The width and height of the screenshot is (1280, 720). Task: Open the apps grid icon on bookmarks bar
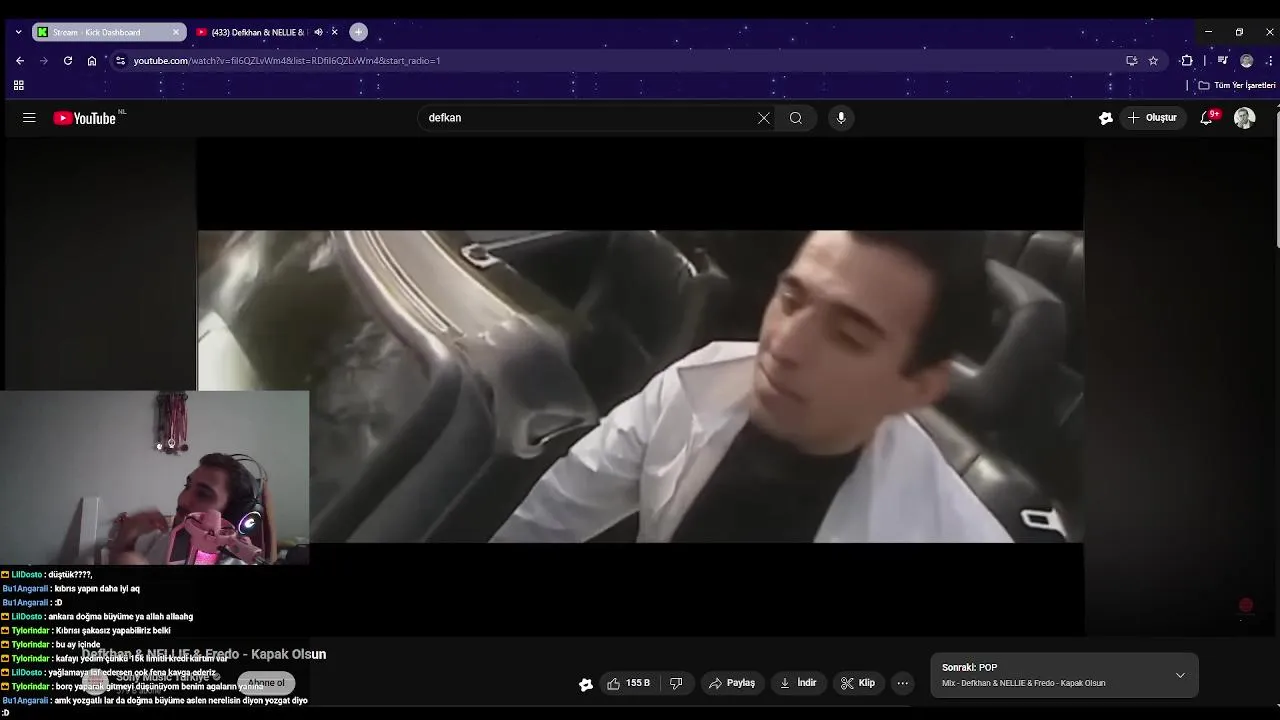point(18,86)
